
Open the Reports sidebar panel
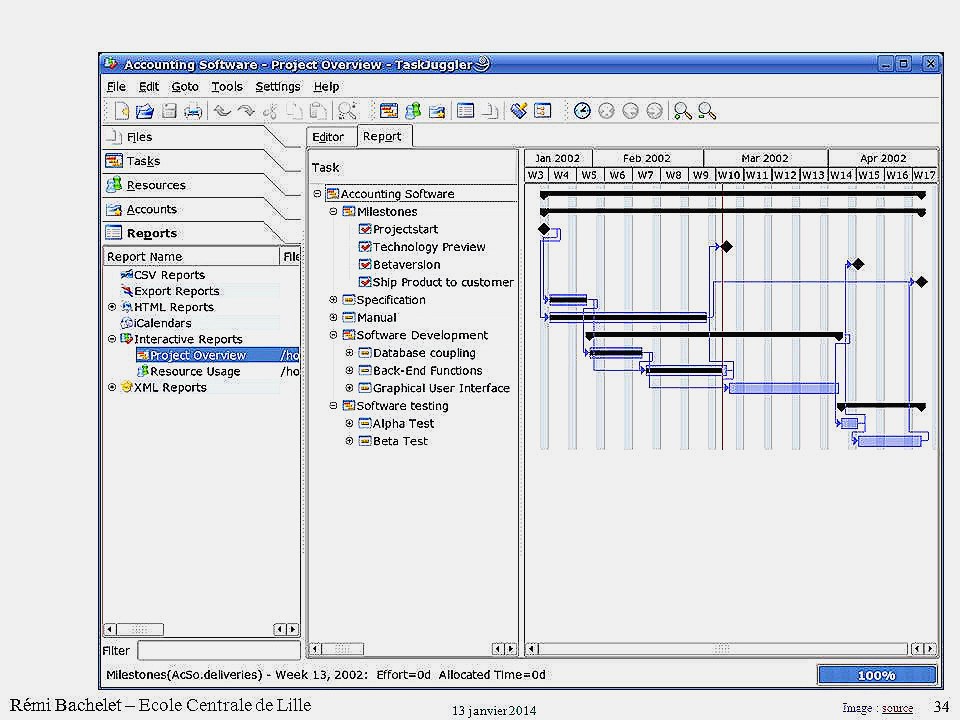pos(151,233)
